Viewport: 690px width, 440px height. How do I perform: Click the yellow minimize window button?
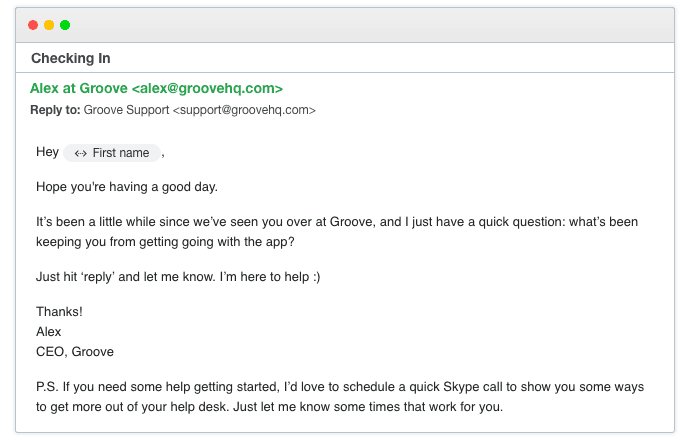[49, 25]
